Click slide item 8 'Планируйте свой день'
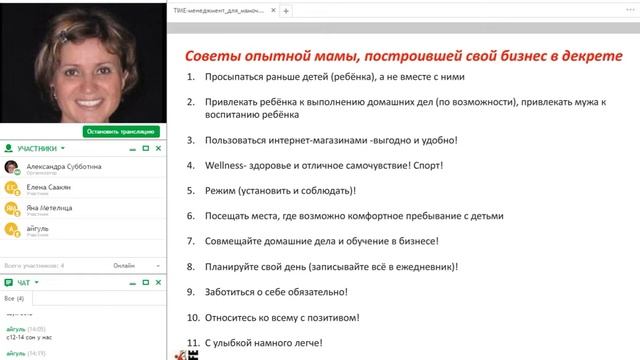The image size is (640, 360). pyautogui.click(x=331, y=267)
